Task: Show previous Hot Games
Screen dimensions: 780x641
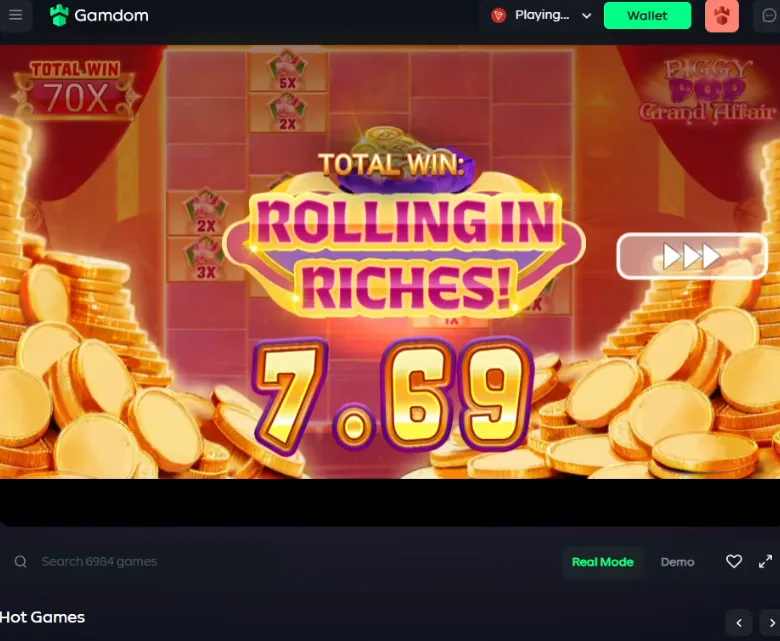Action: [739, 623]
